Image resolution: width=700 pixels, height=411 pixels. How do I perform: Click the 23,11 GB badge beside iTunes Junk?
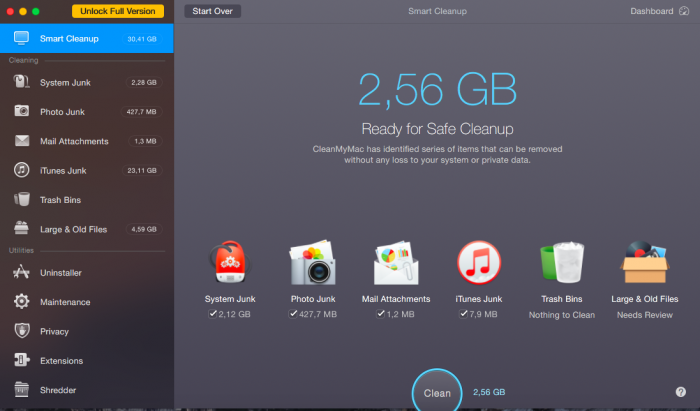(x=142, y=170)
